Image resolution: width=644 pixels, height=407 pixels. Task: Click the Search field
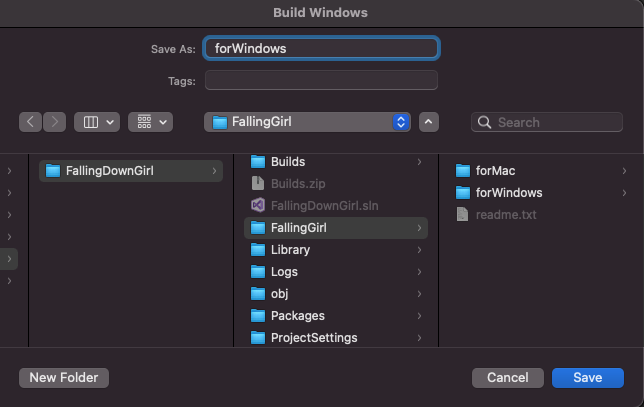click(x=547, y=122)
